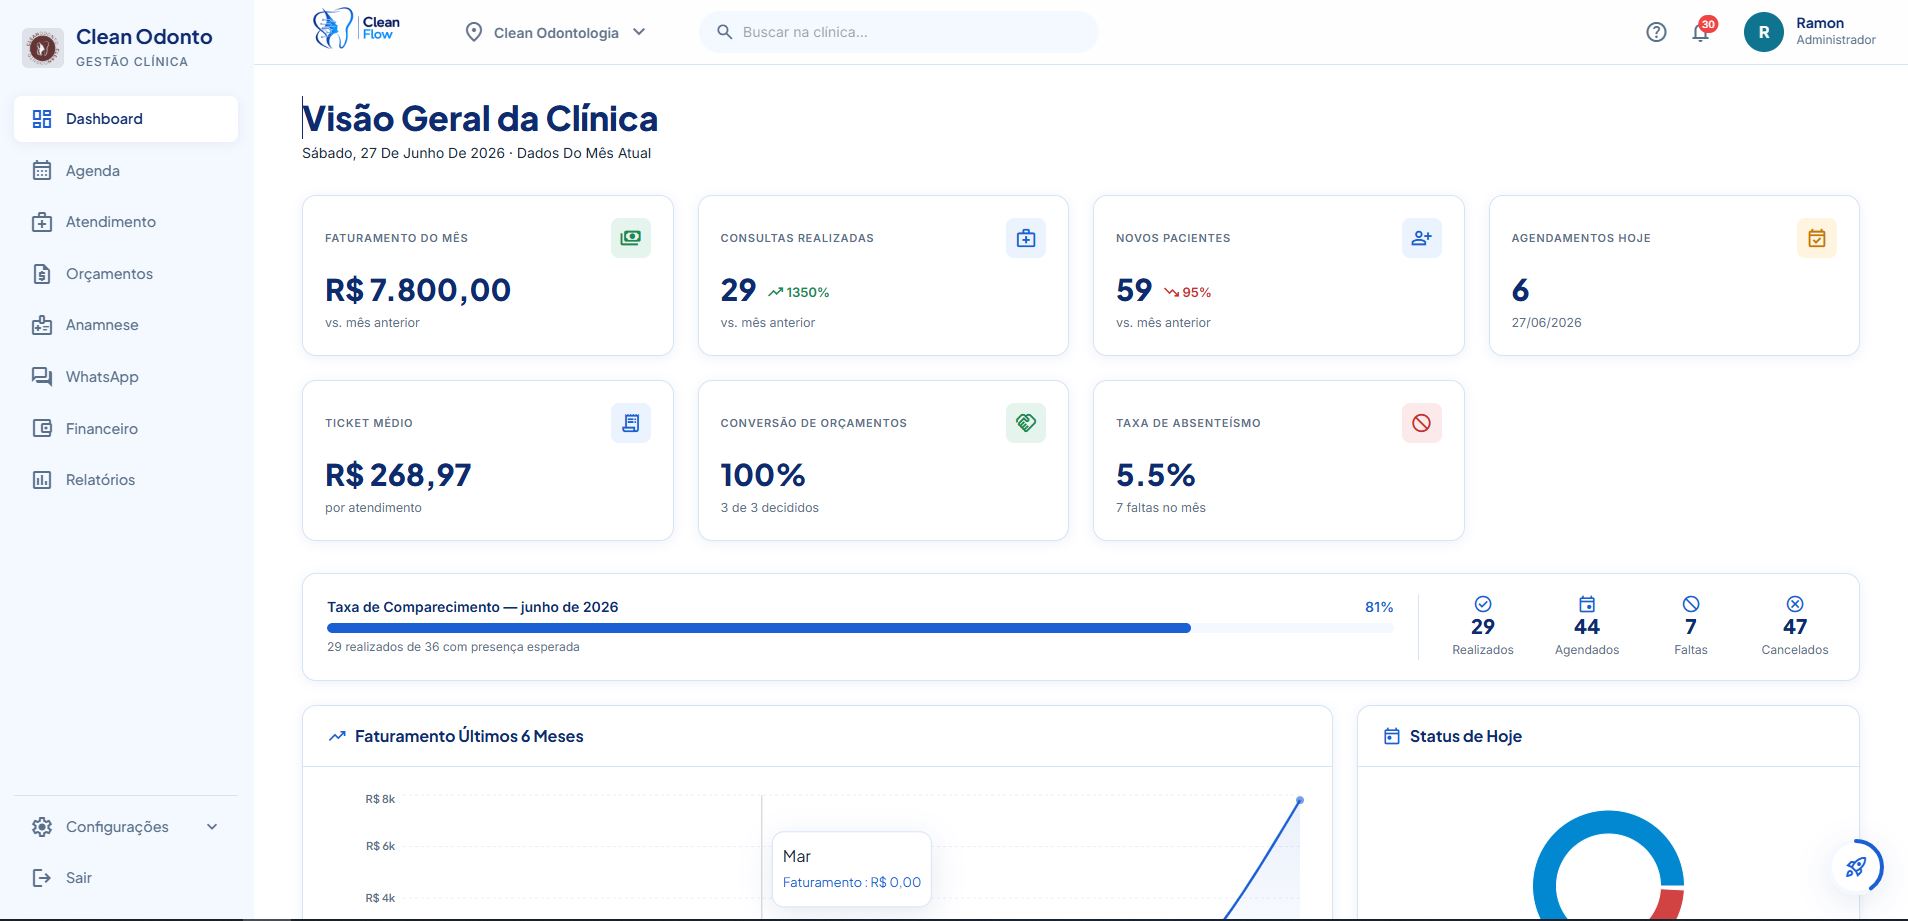Click the Consultas Realizadas medical bag icon
Screen dimensions: 1908x921
pyautogui.click(x=1026, y=238)
